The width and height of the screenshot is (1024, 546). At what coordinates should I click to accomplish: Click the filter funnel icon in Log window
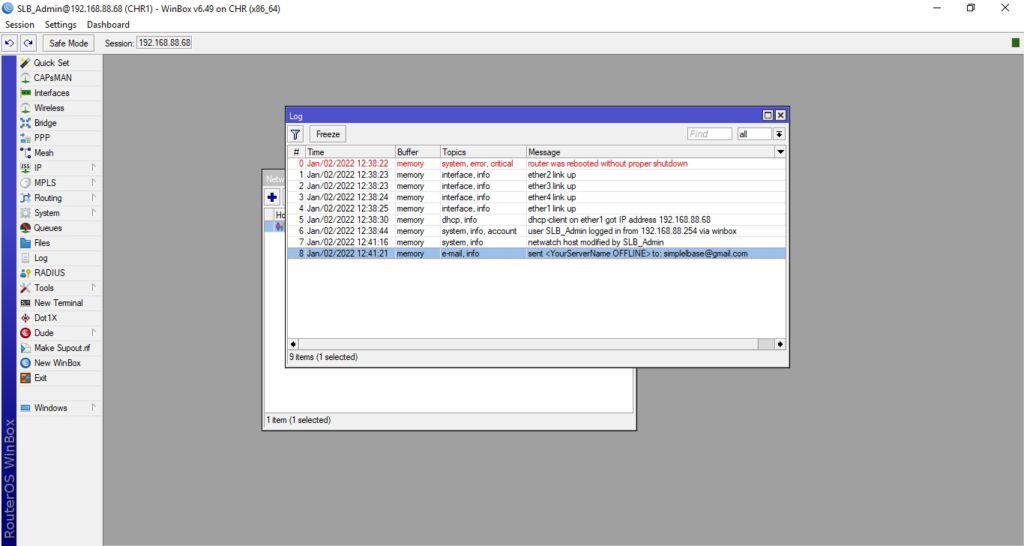click(x=295, y=134)
